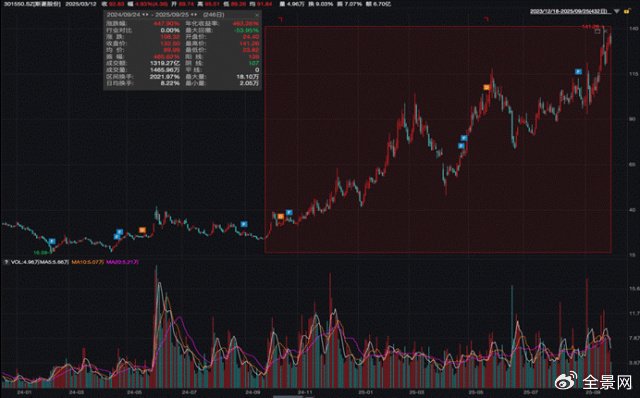Click the blue marker at the 16.69 low
The height and width of the screenshot is (398, 640).
pos(52,242)
